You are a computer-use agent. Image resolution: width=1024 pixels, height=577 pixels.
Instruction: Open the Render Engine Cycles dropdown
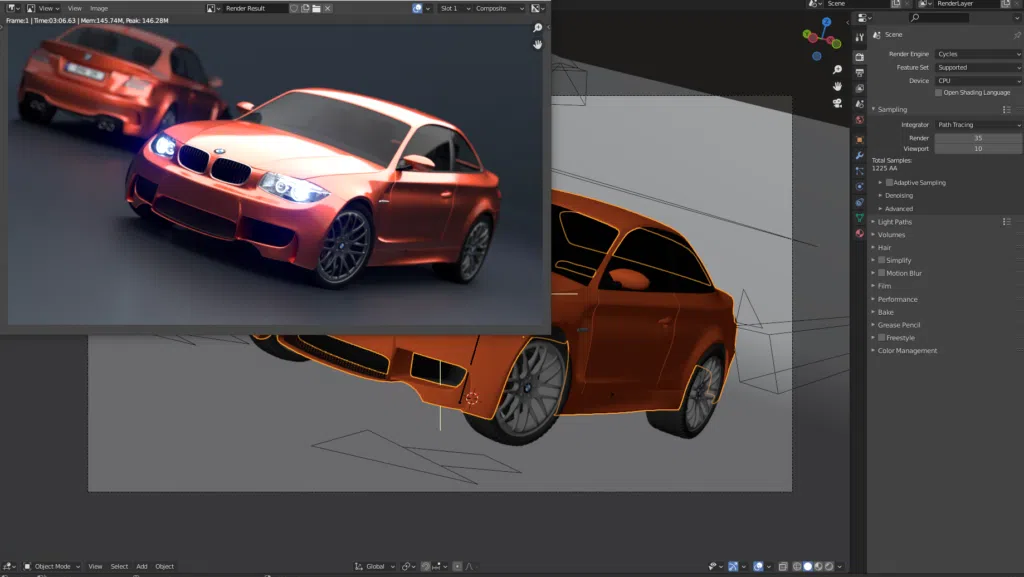(977, 54)
